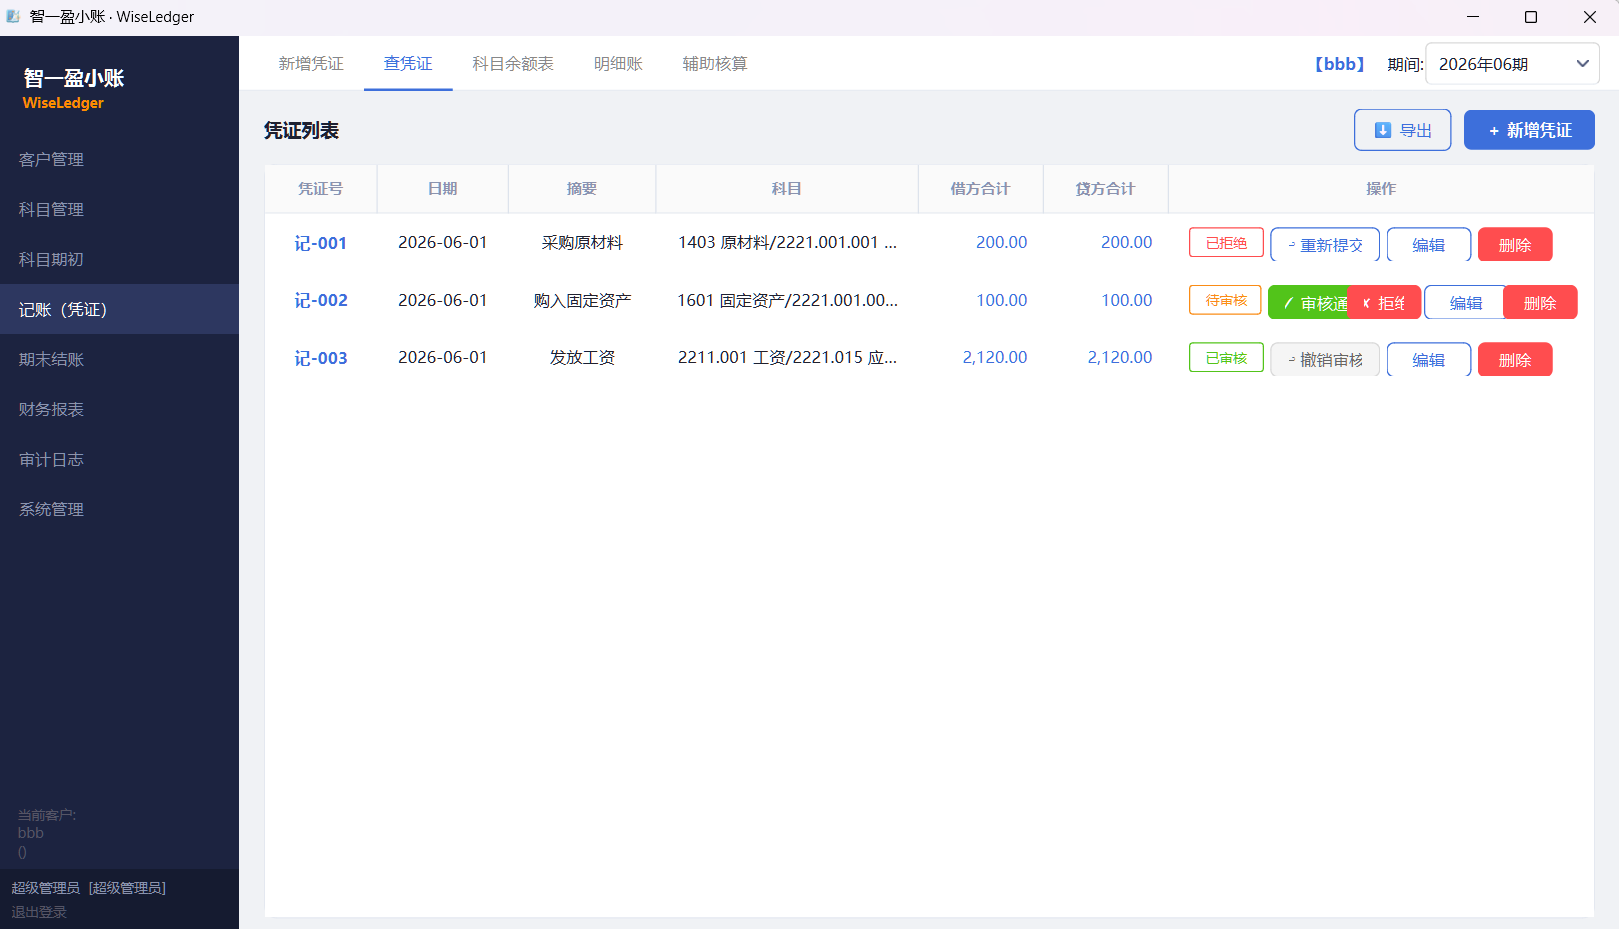Edit voucher 记-003
Image resolution: width=1619 pixels, height=929 pixels.
coord(1429,360)
